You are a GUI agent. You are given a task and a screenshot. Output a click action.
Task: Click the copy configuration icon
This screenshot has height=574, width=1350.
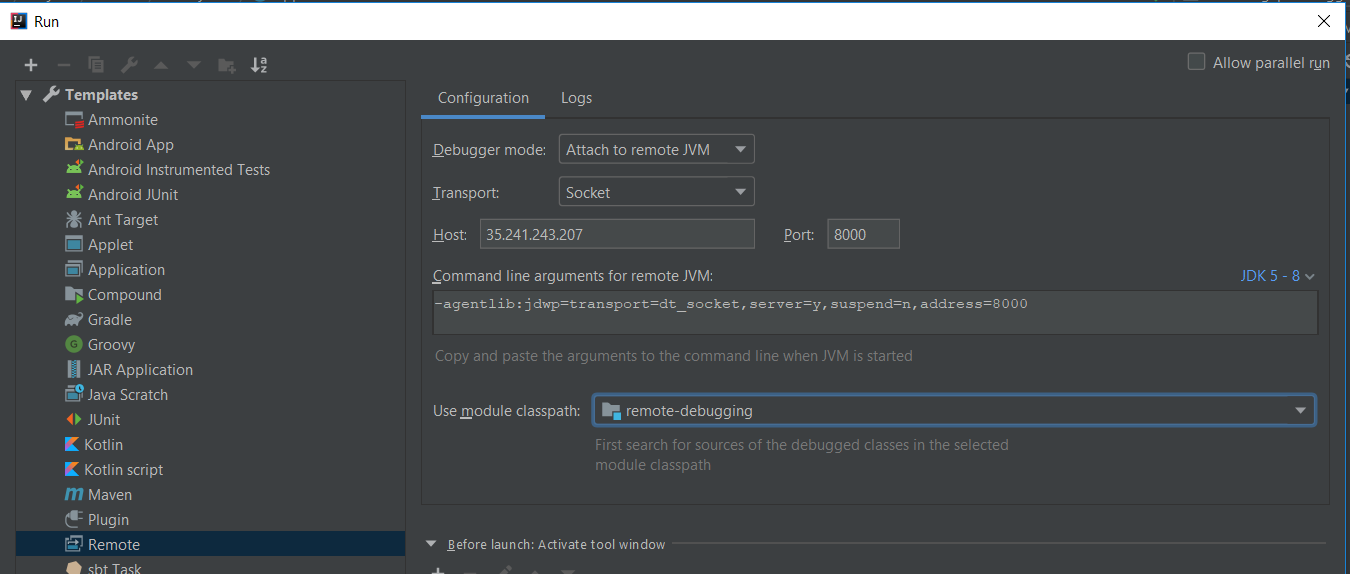(x=96, y=65)
